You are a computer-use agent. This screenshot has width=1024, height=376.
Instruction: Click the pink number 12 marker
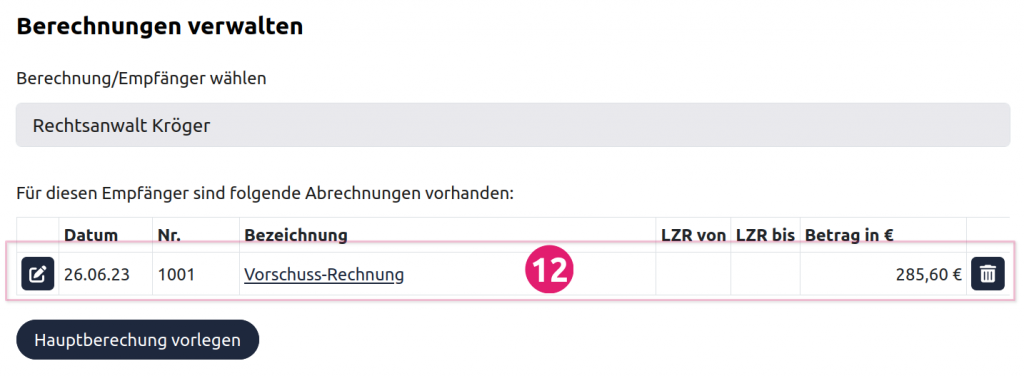pos(549,270)
